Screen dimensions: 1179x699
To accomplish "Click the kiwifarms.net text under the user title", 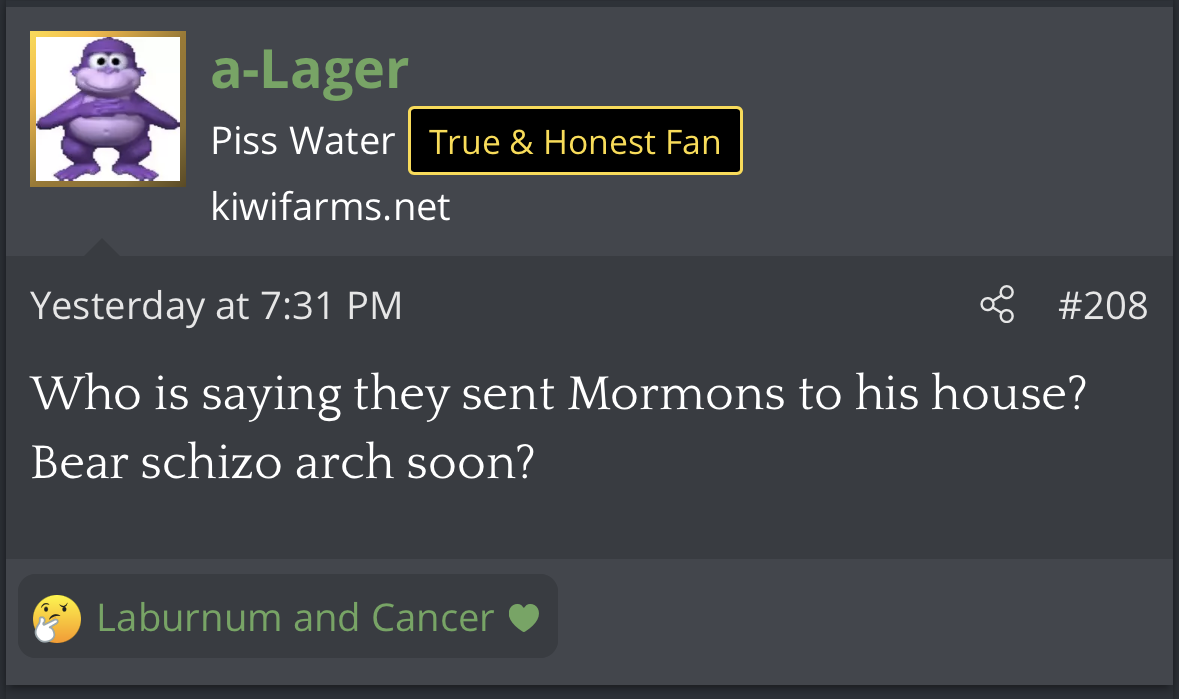I will tap(330, 207).
